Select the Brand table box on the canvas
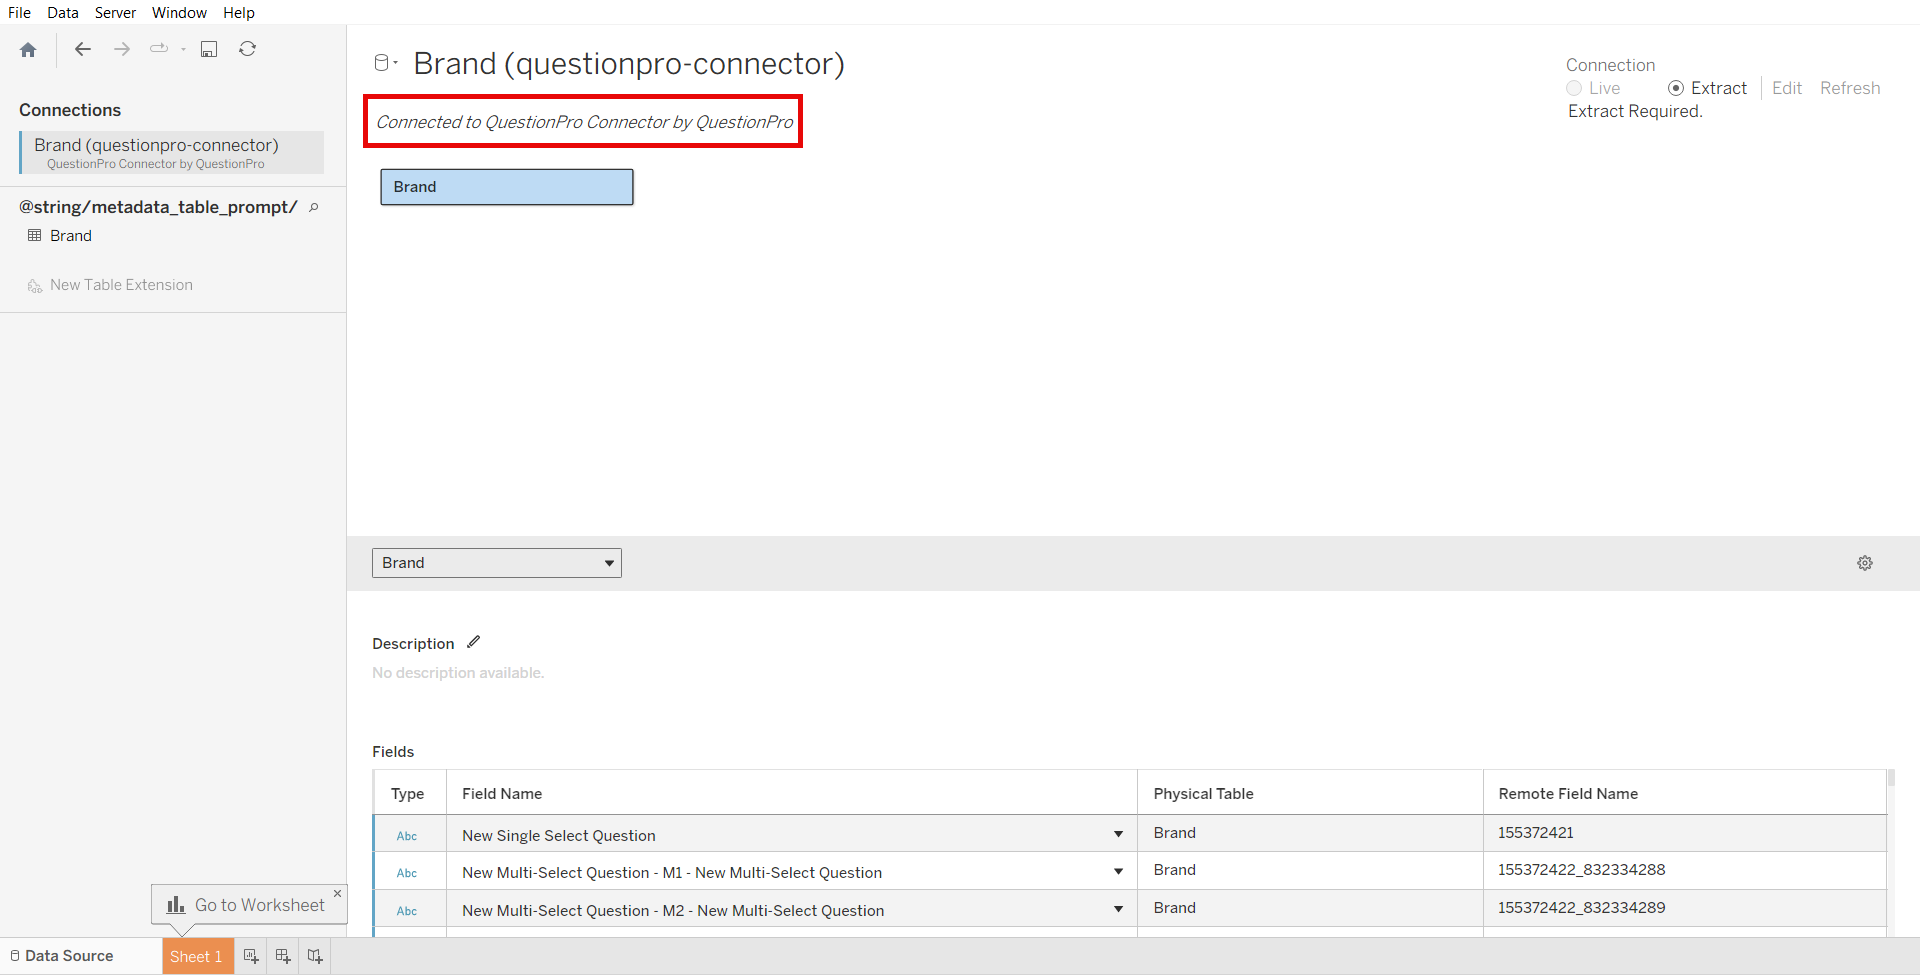Viewport: 1920px width, 975px height. (x=507, y=187)
